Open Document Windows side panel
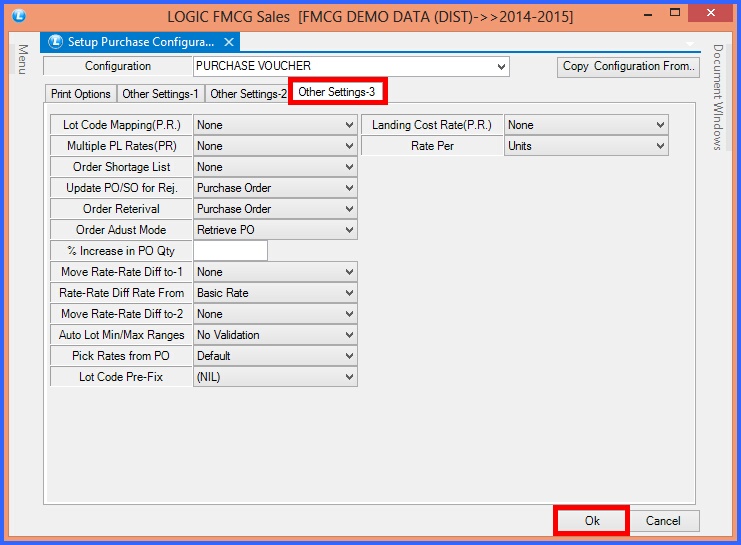741x545 pixels. (x=718, y=97)
